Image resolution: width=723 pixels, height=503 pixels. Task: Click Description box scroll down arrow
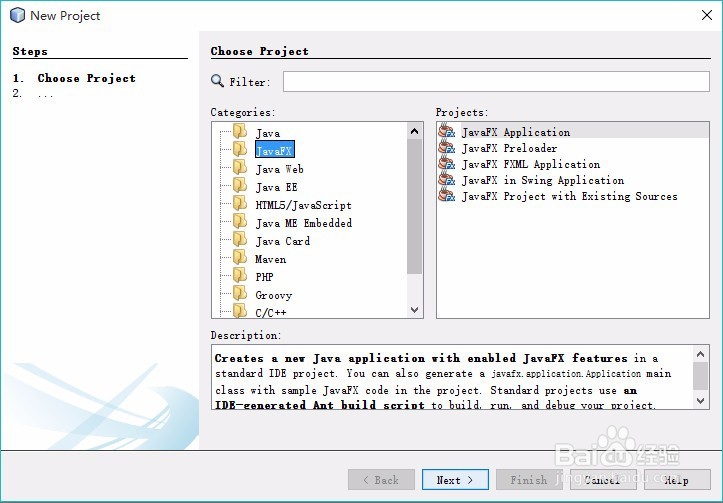point(700,401)
